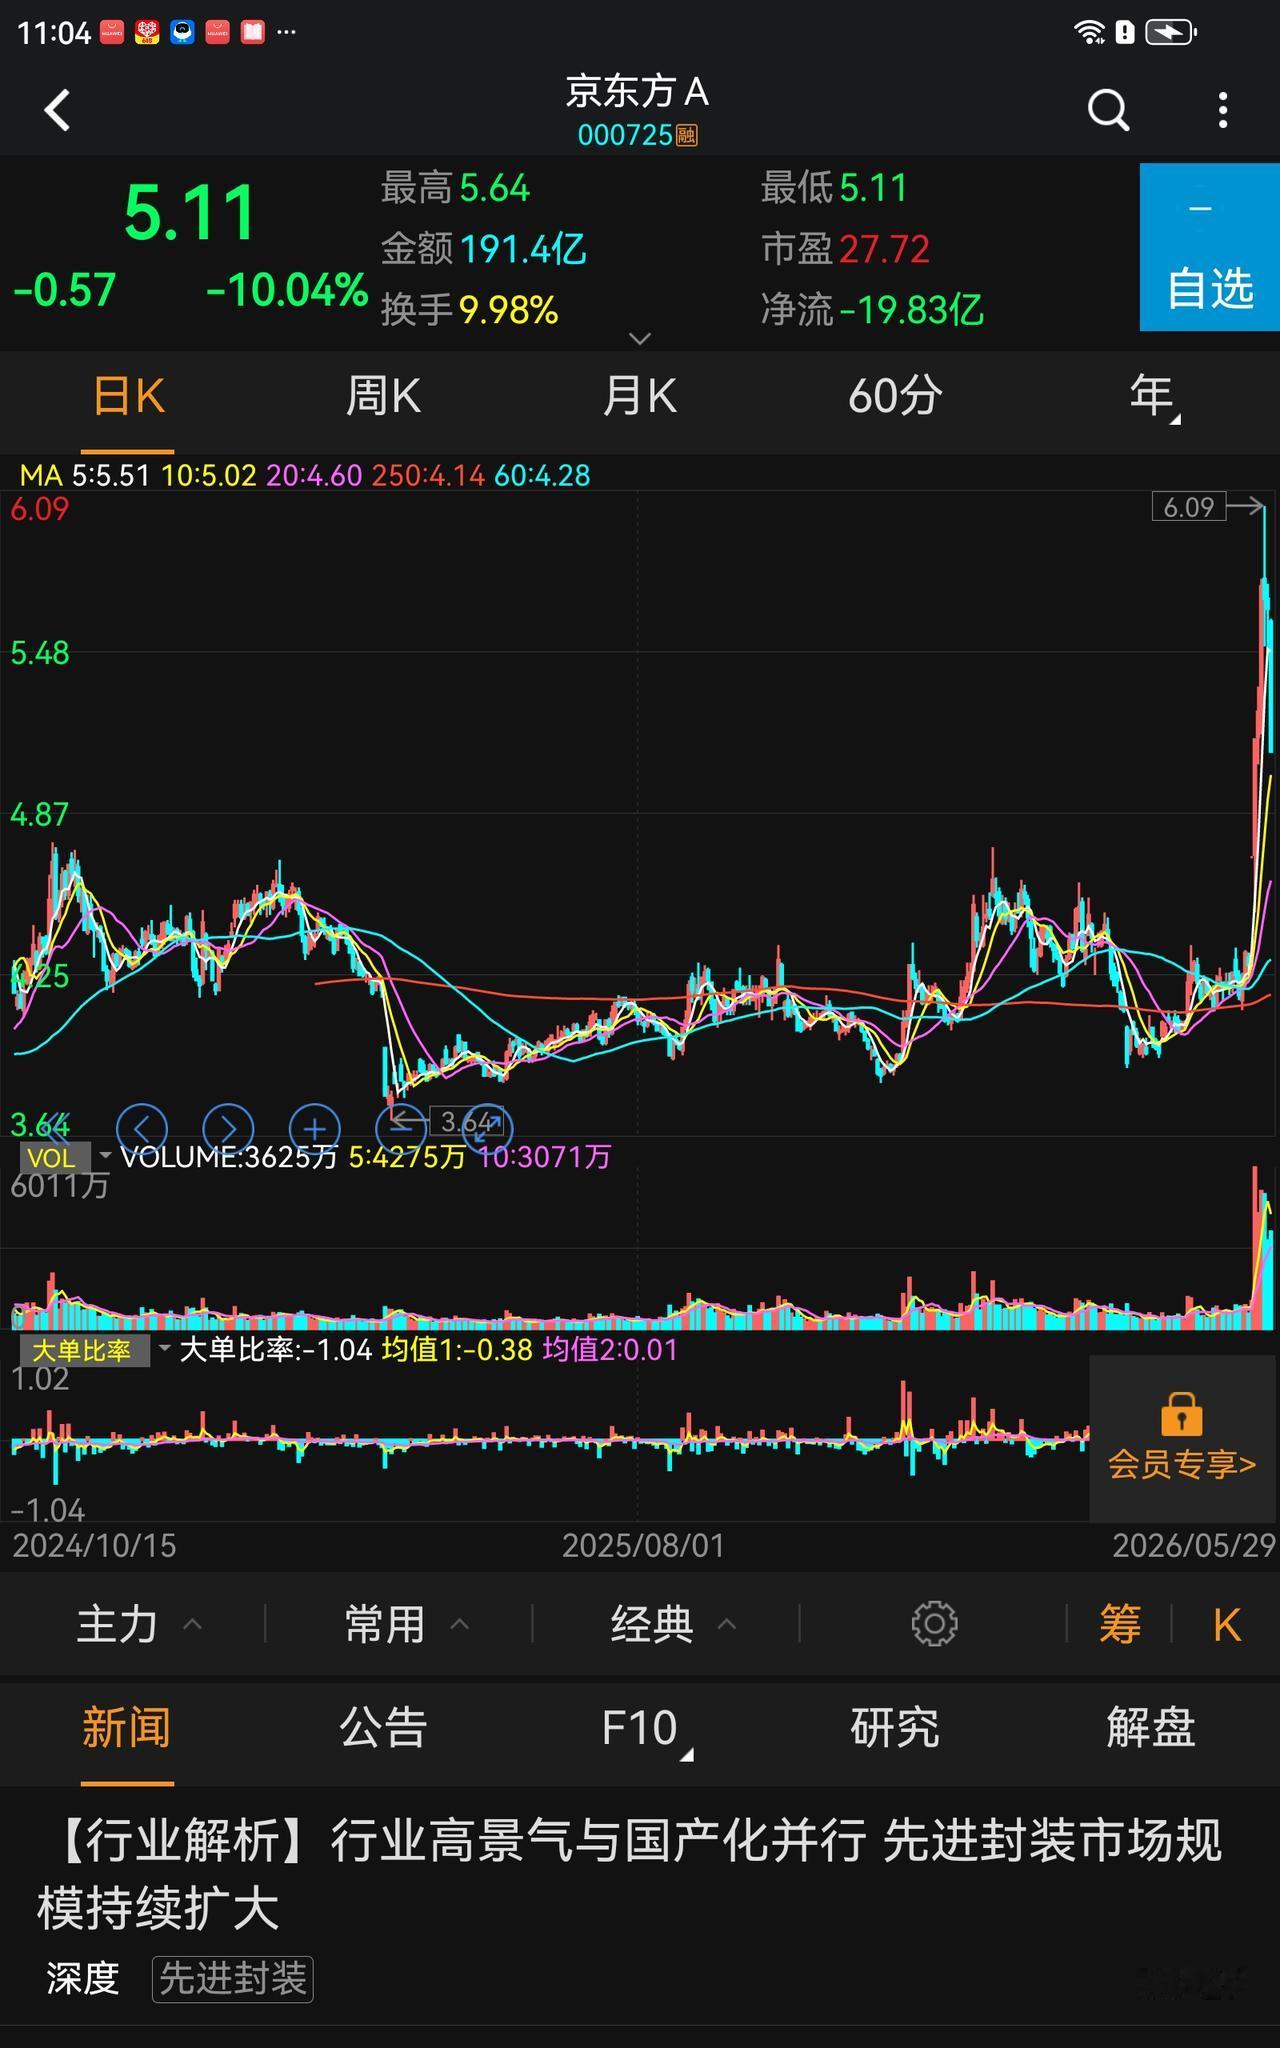Expand the 主力 indicator menu
Screen dimensions: 1280x2048
(139, 1624)
